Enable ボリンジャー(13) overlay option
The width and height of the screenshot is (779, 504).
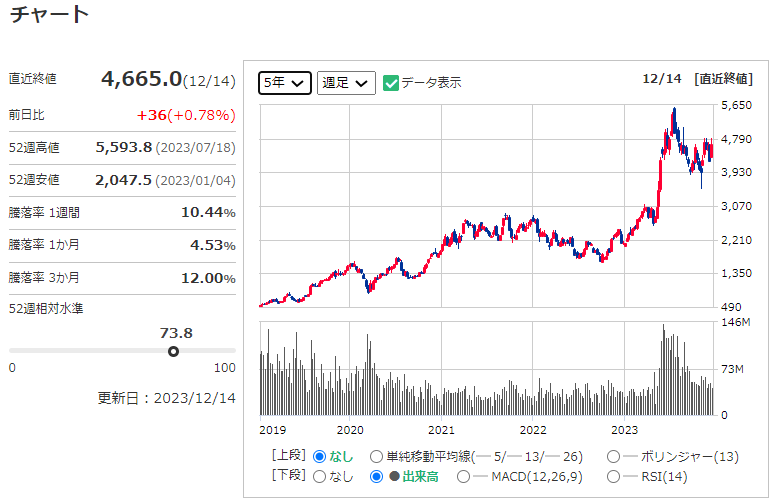point(614,457)
